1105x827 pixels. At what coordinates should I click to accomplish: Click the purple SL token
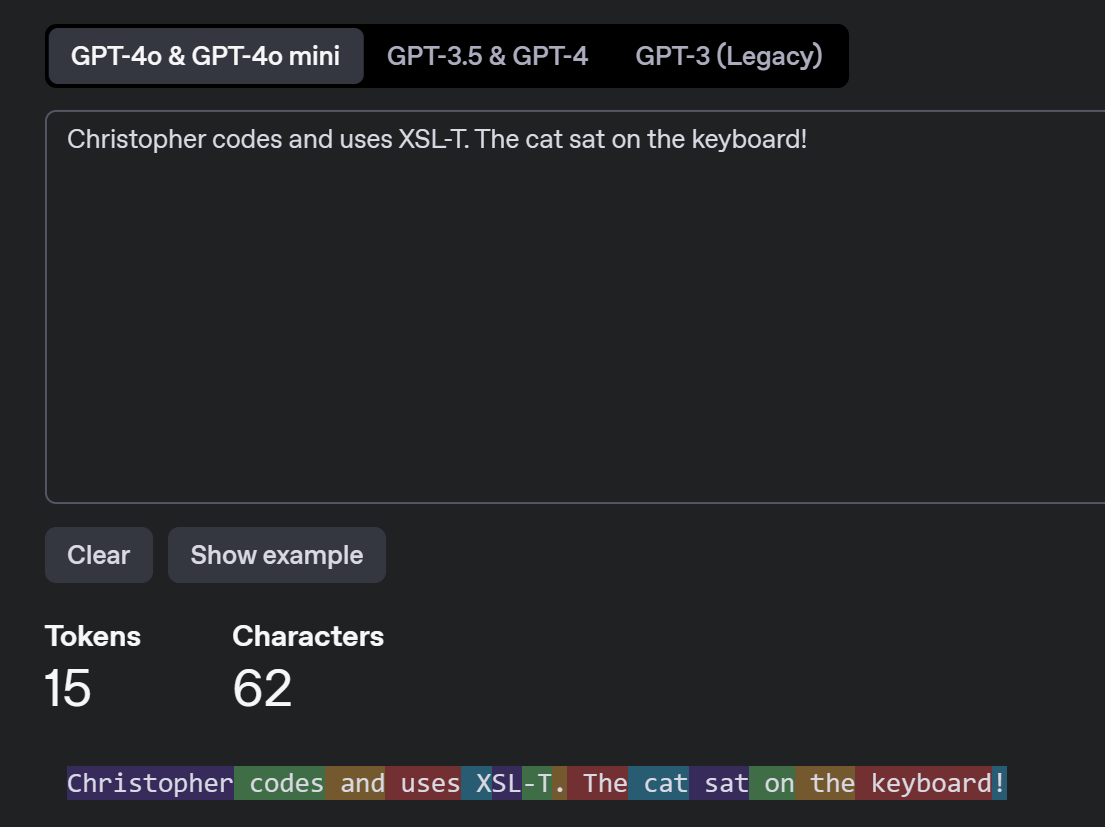[x=507, y=783]
